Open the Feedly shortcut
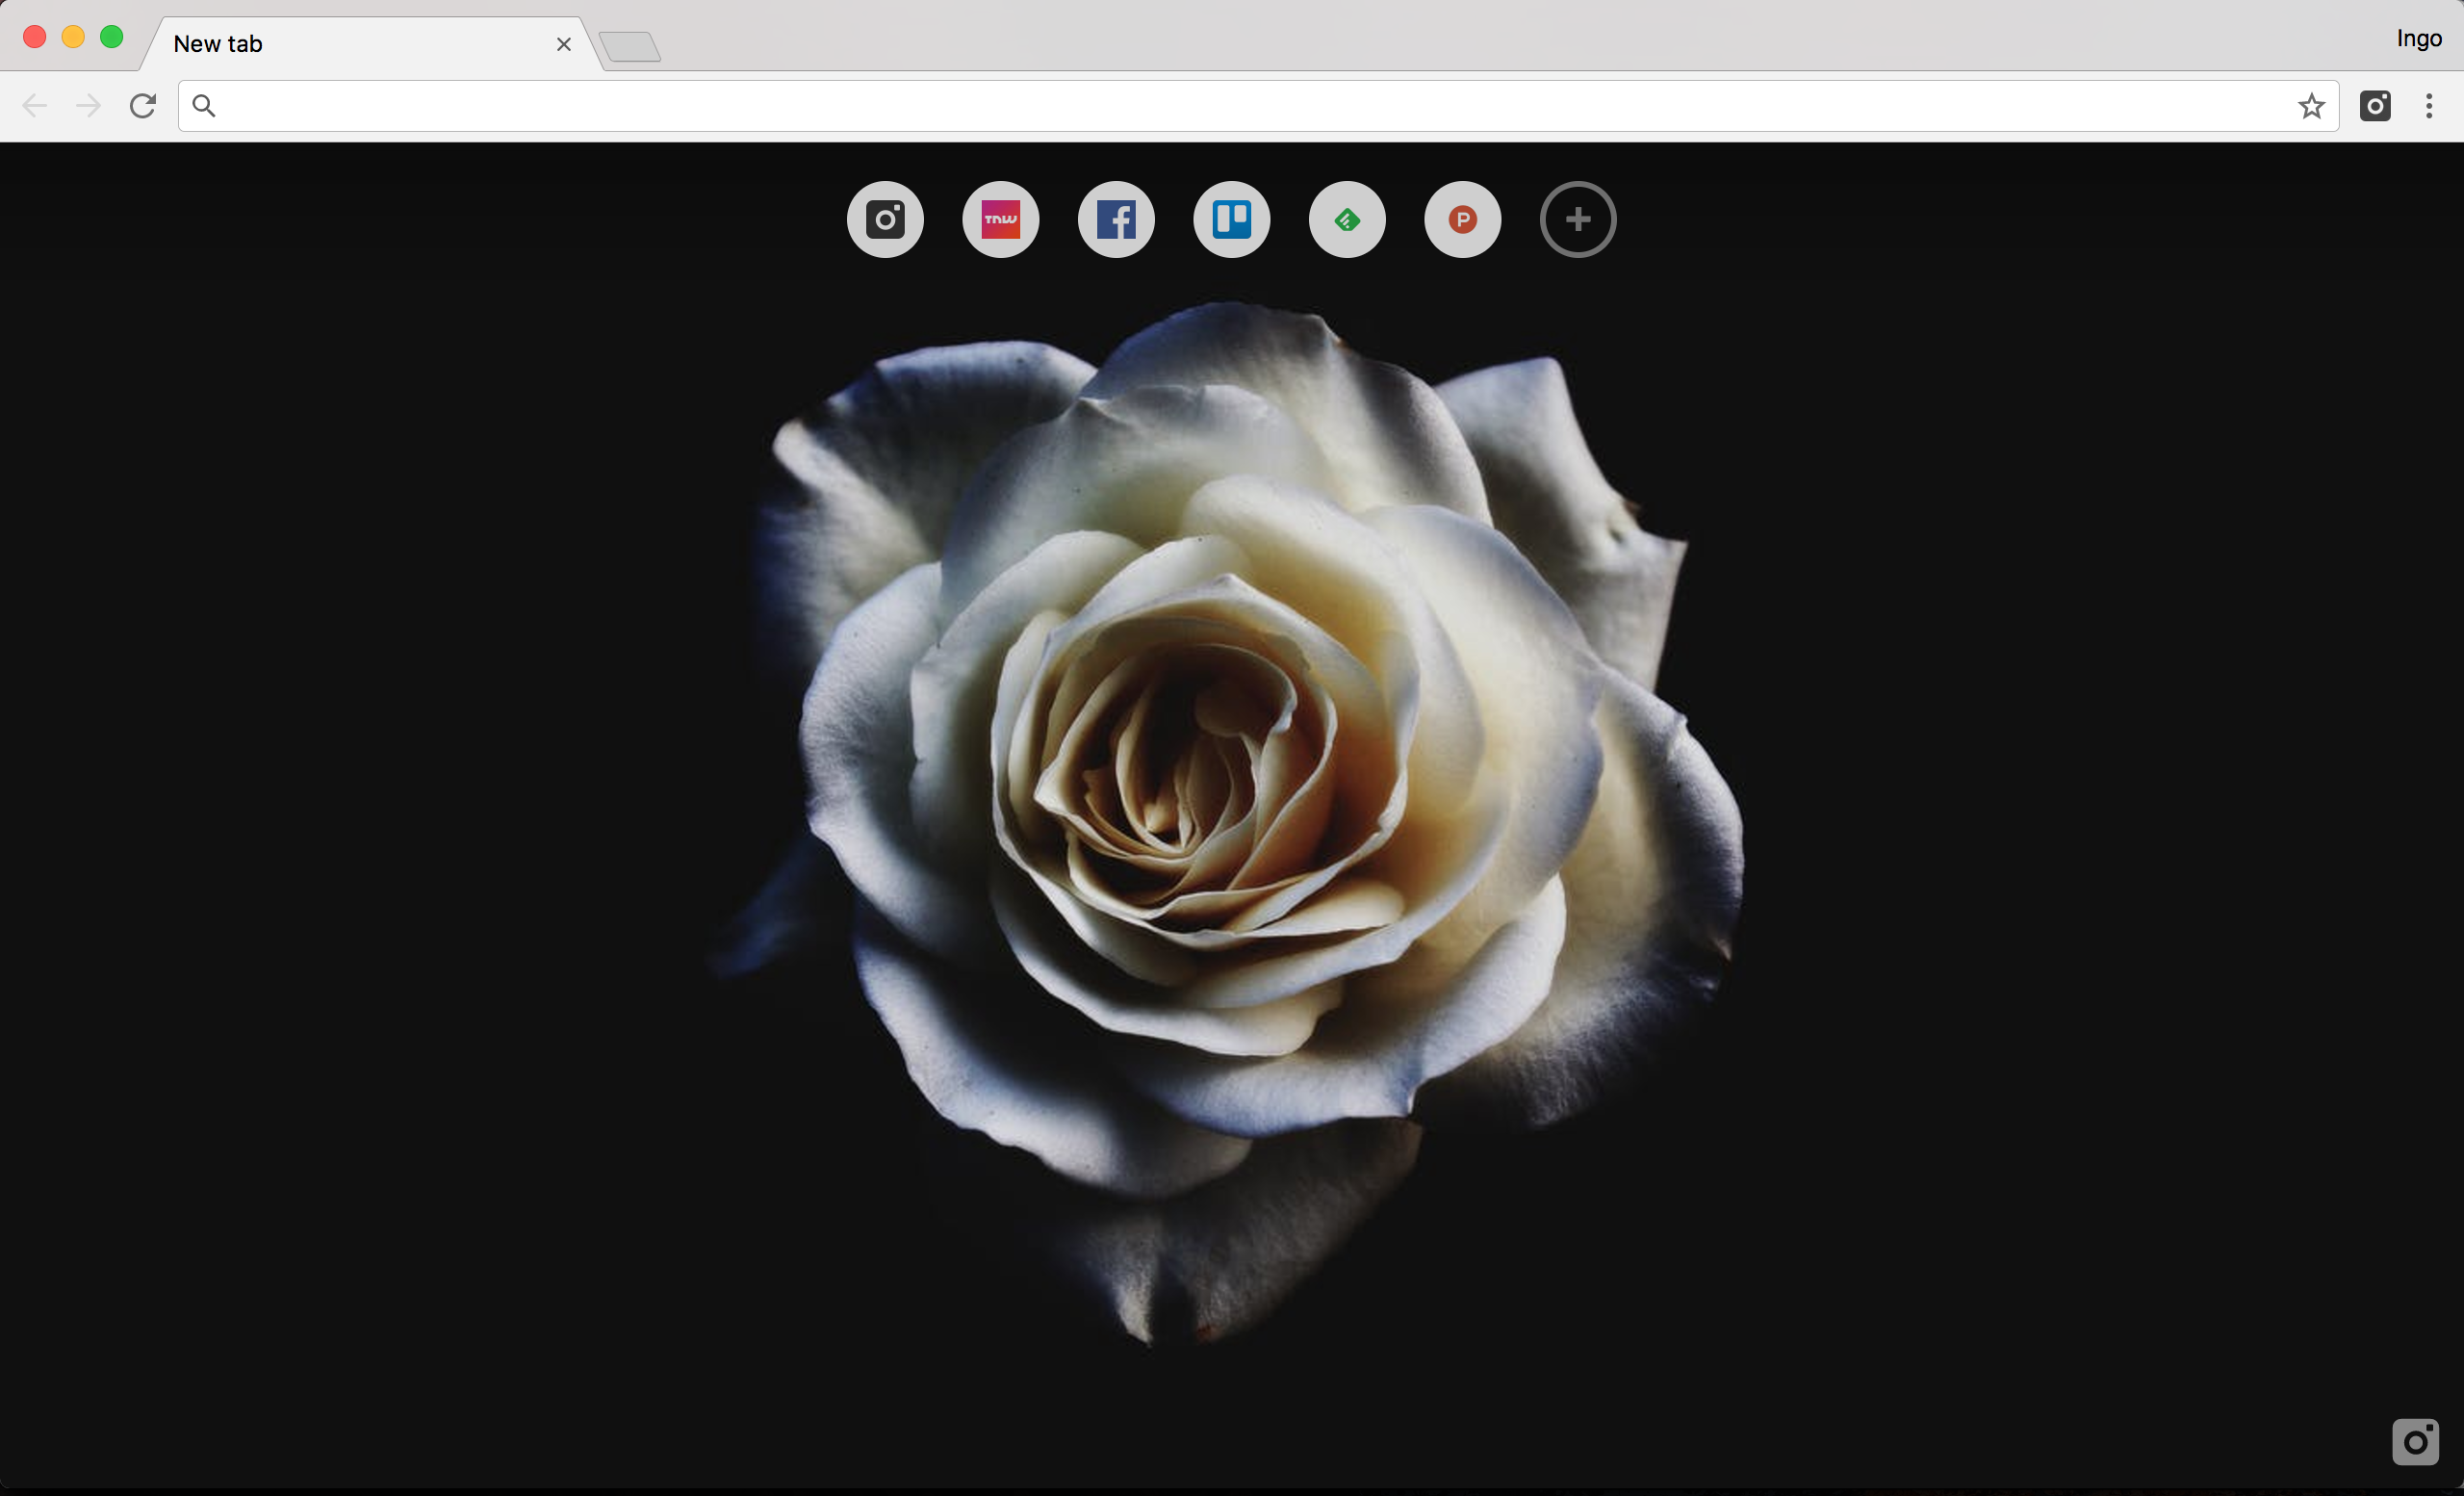This screenshot has height=1496, width=2464. pos(1347,219)
